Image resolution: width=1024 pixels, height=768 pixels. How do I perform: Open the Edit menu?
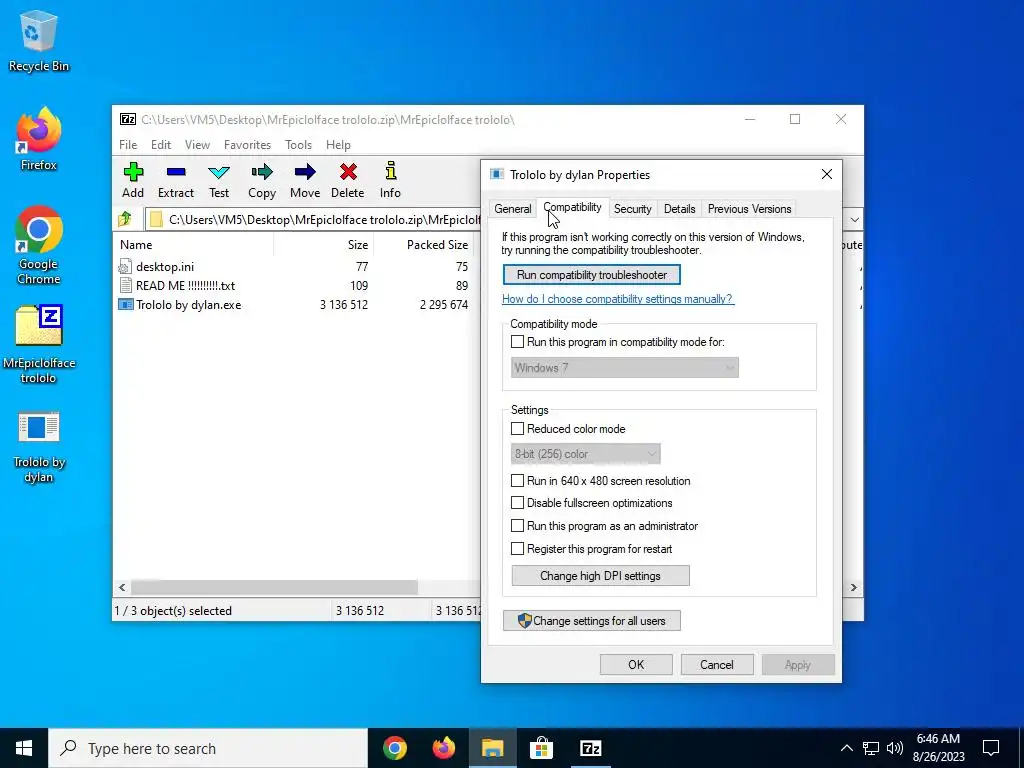[161, 145]
